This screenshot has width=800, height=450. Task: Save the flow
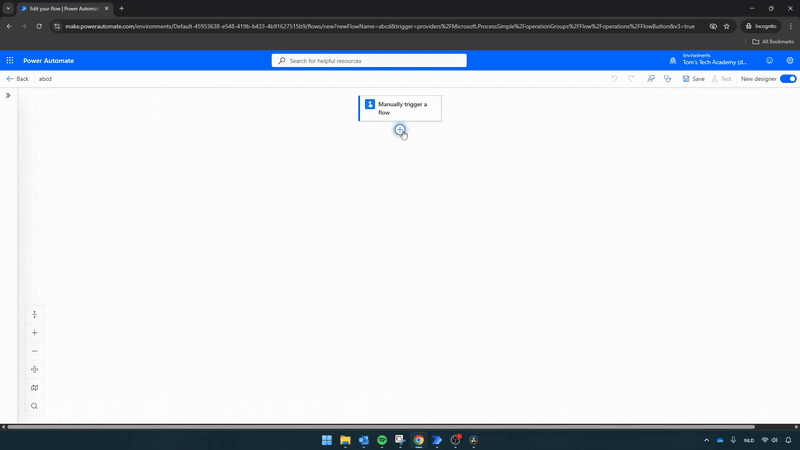693,78
